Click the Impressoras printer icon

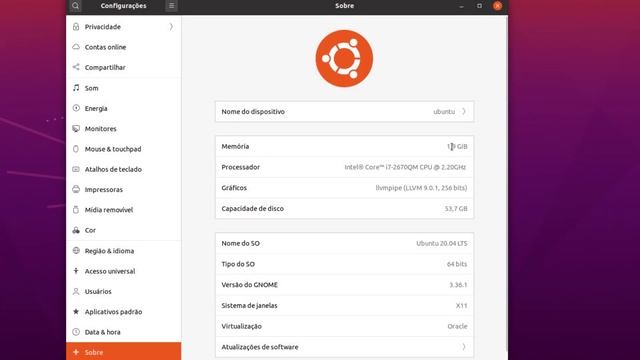pos(76,189)
